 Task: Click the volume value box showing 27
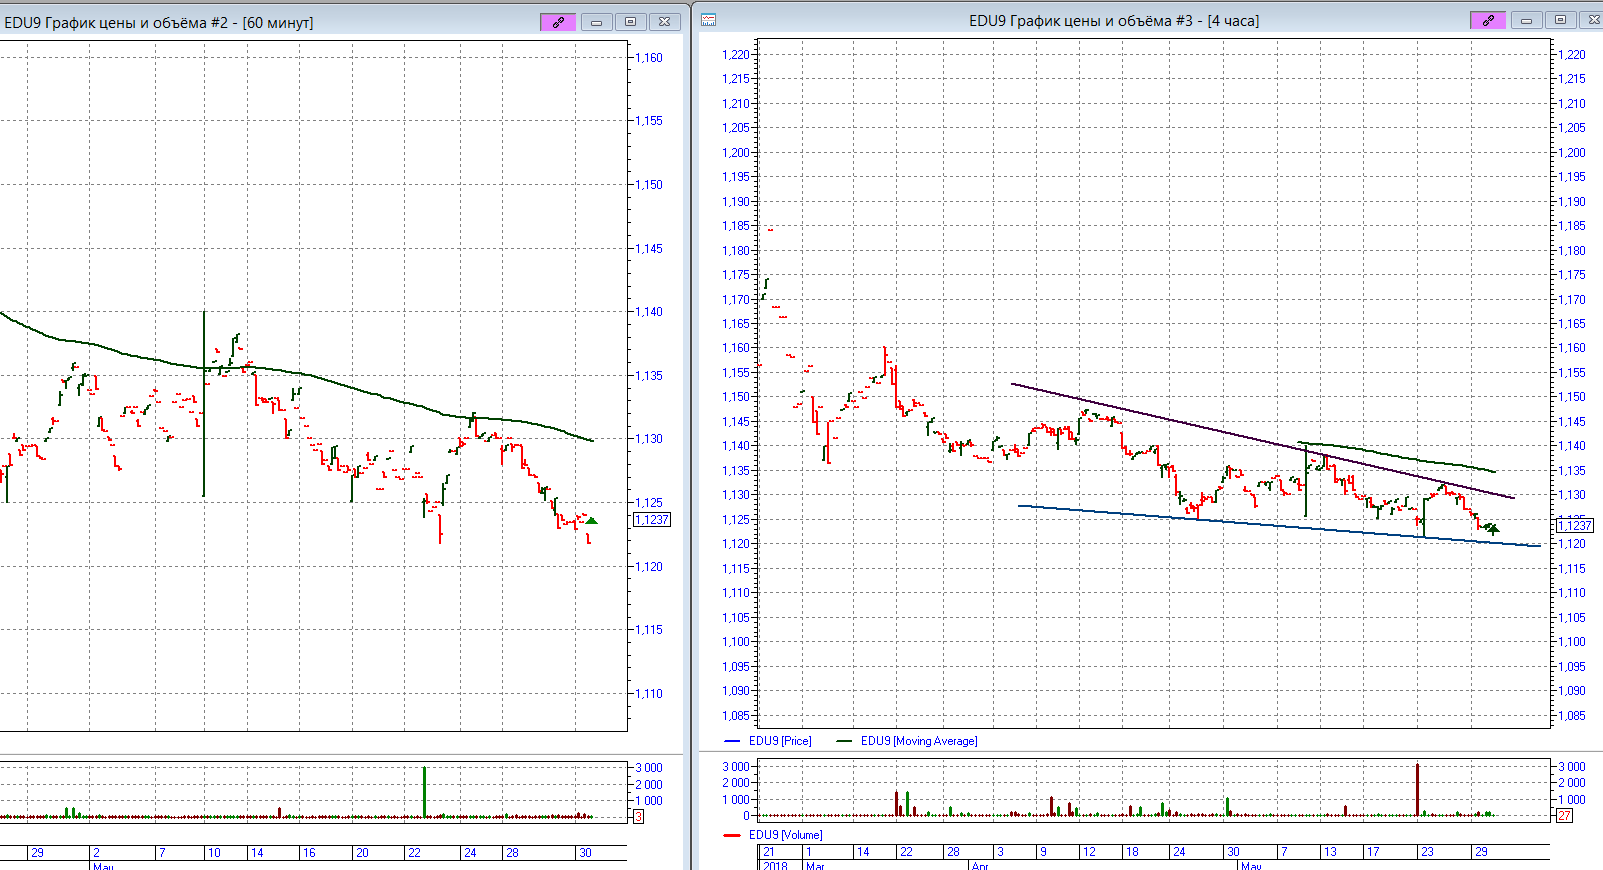pyautogui.click(x=1564, y=816)
